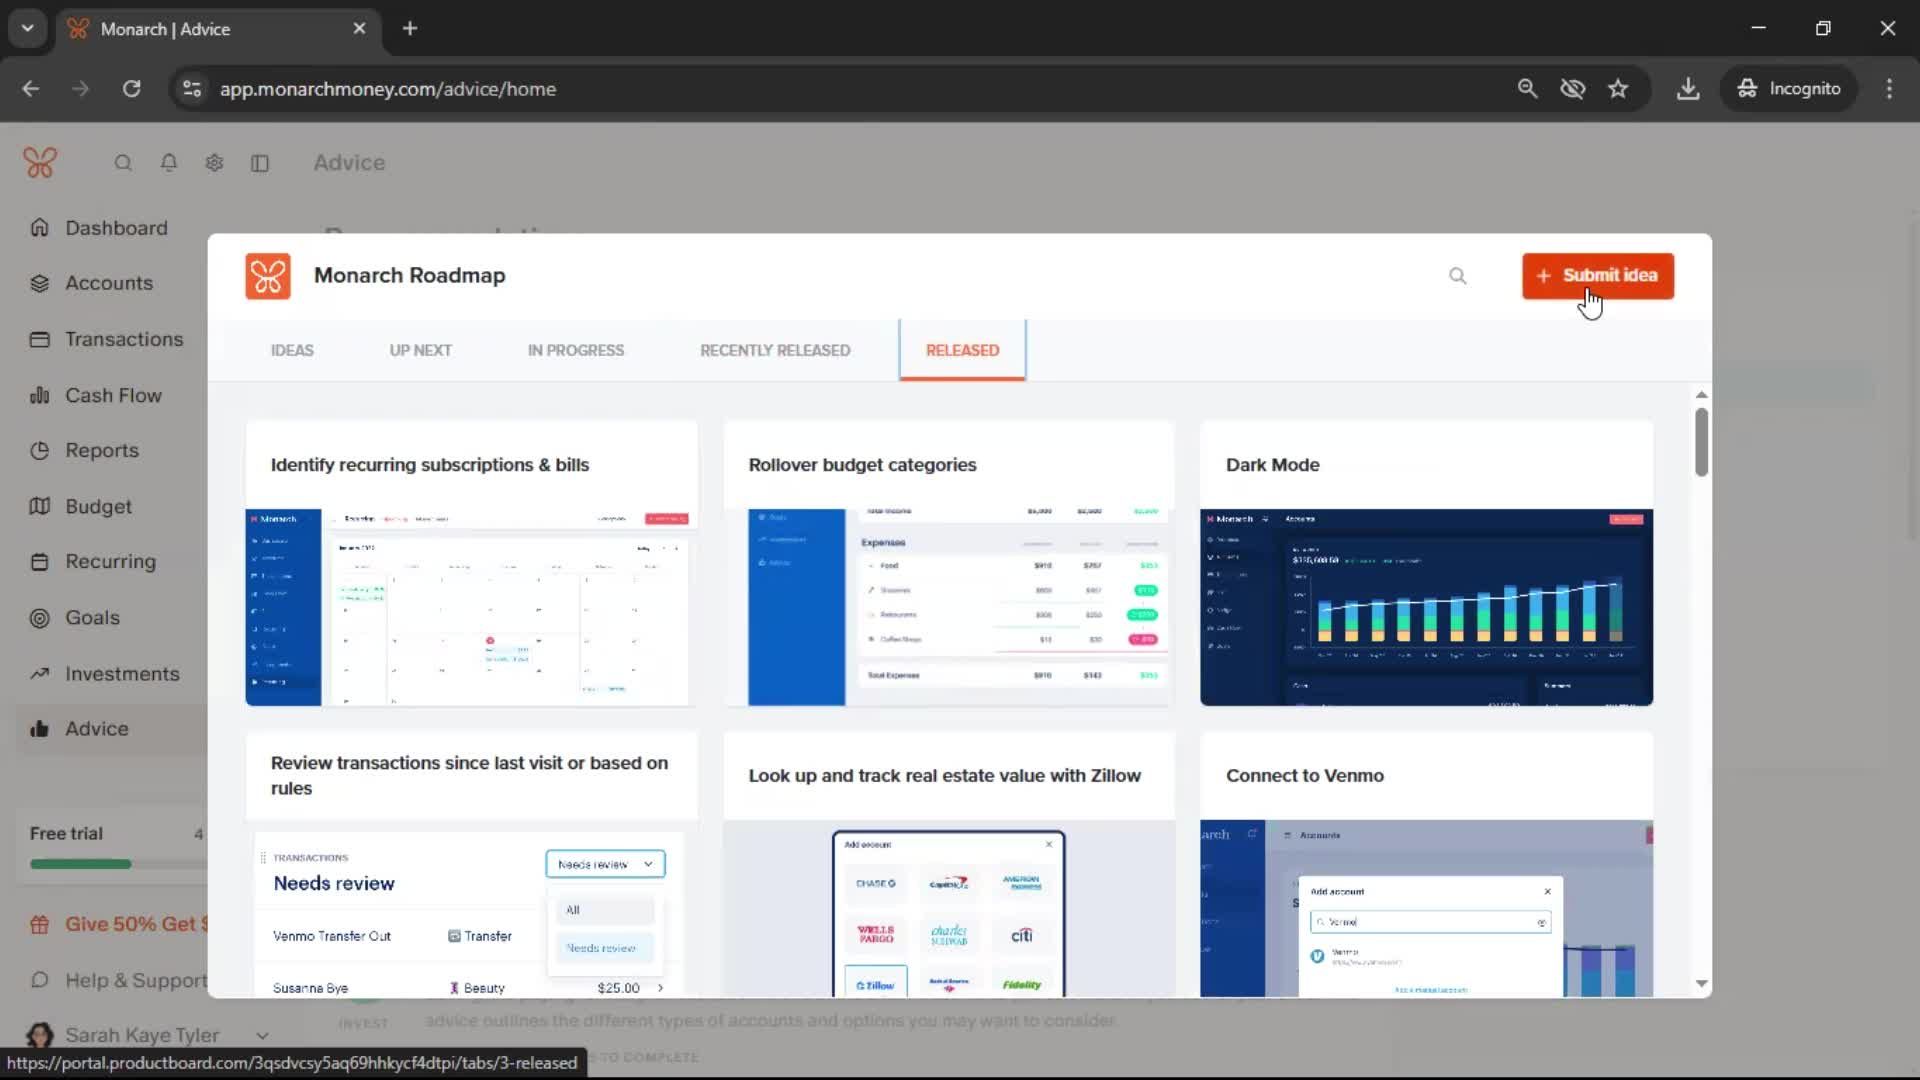Switch to the Ideas tab
The width and height of the screenshot is (1920, 1080).
point(292,351)
